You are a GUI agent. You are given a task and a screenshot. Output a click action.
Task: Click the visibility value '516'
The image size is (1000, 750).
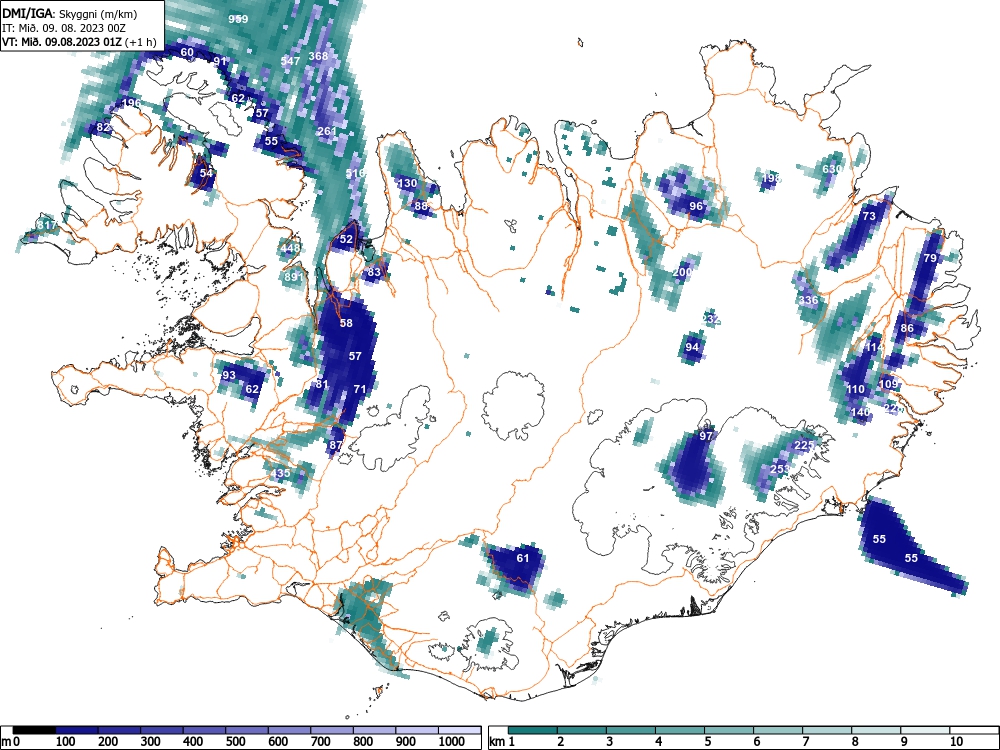(355, 173)
